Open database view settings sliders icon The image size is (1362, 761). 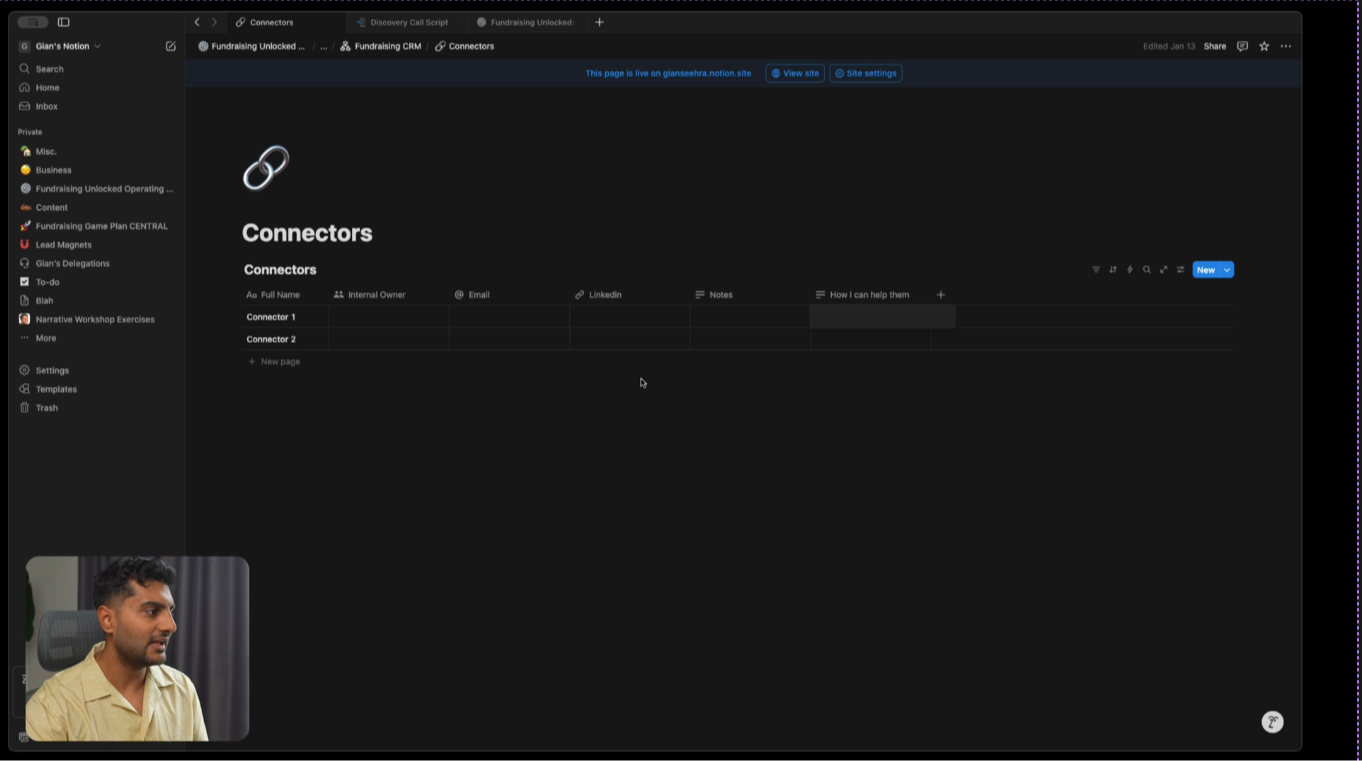tap(1181, 270)
